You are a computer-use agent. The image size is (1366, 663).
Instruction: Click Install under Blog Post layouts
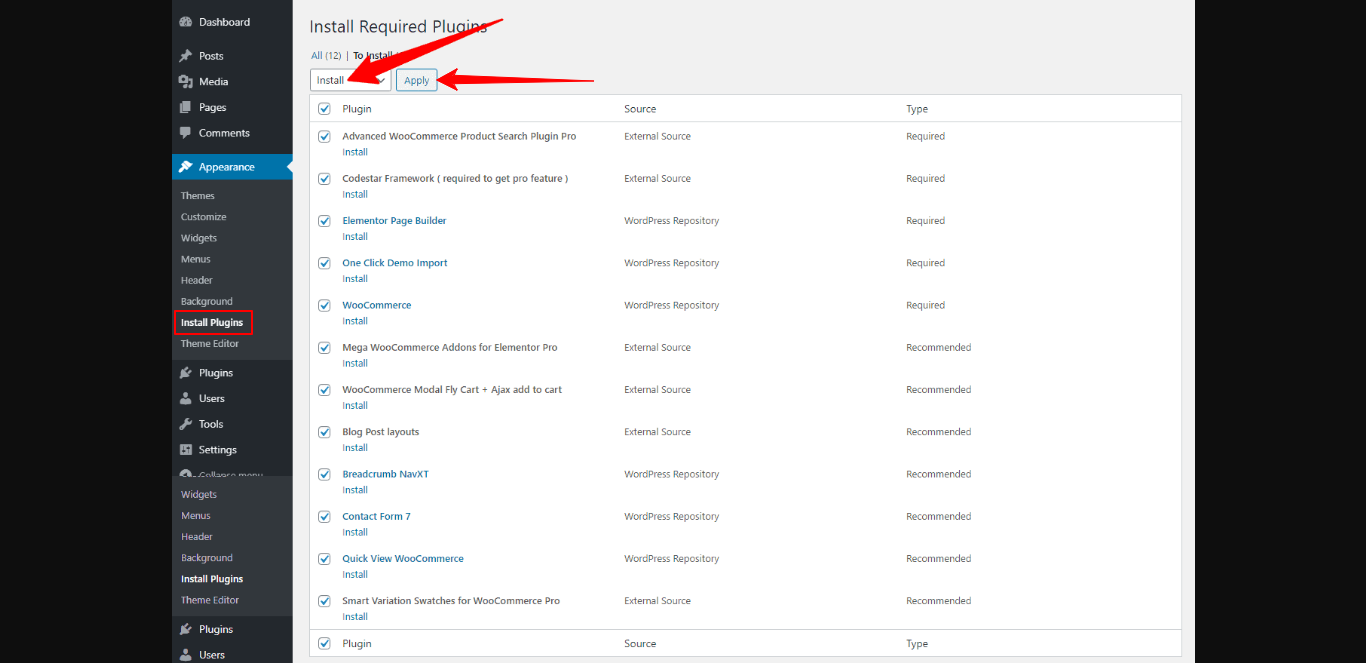tap(355, 448)
